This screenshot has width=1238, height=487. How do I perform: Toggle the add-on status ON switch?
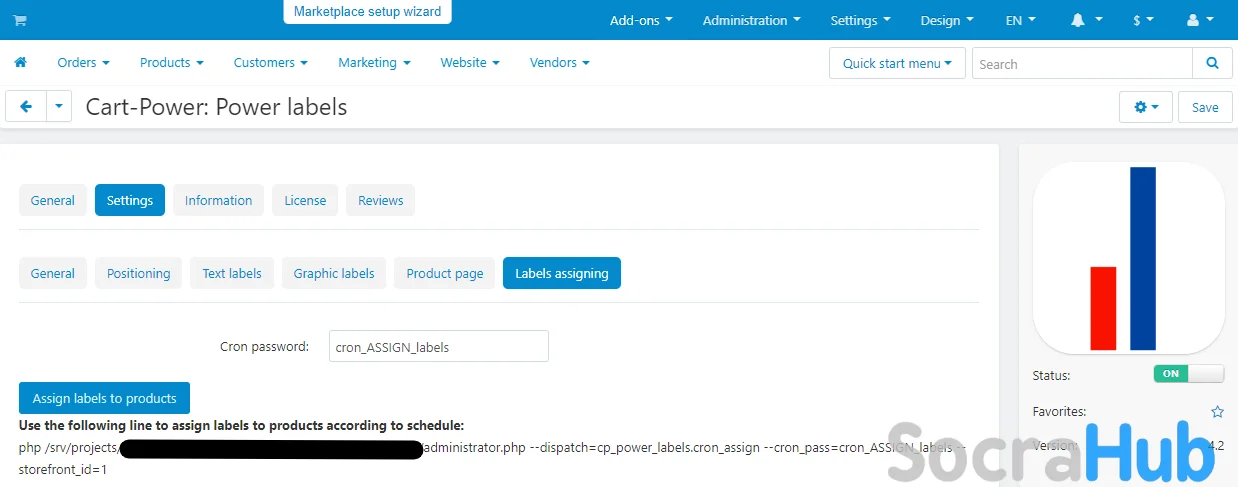(1188, 373)
